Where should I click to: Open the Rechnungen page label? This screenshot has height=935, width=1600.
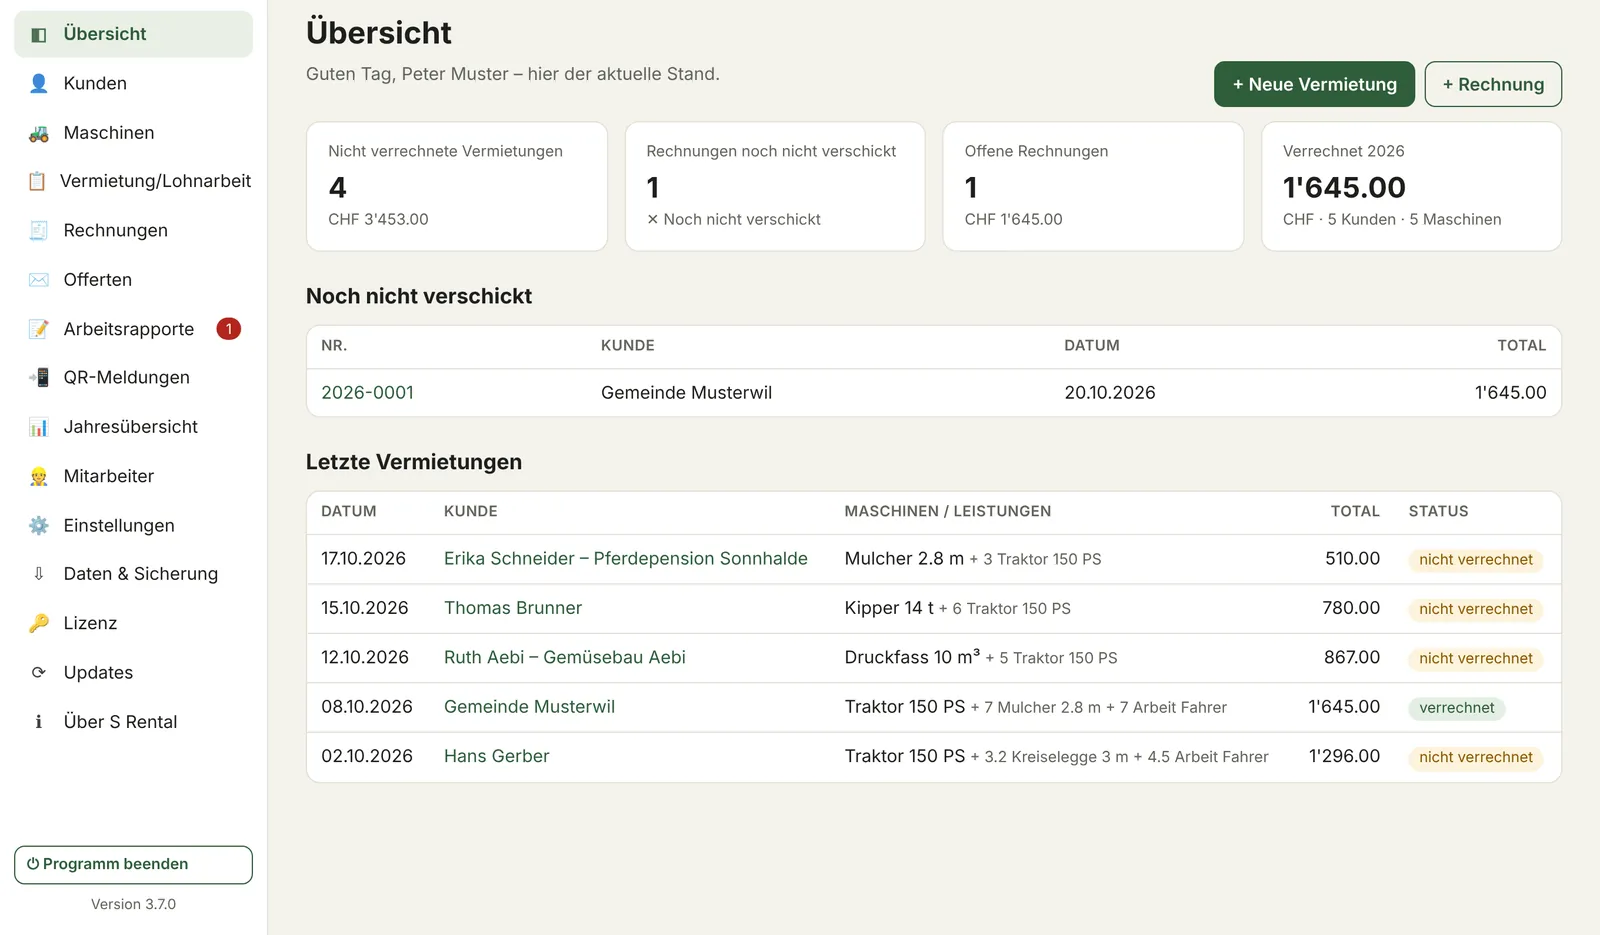116,231
